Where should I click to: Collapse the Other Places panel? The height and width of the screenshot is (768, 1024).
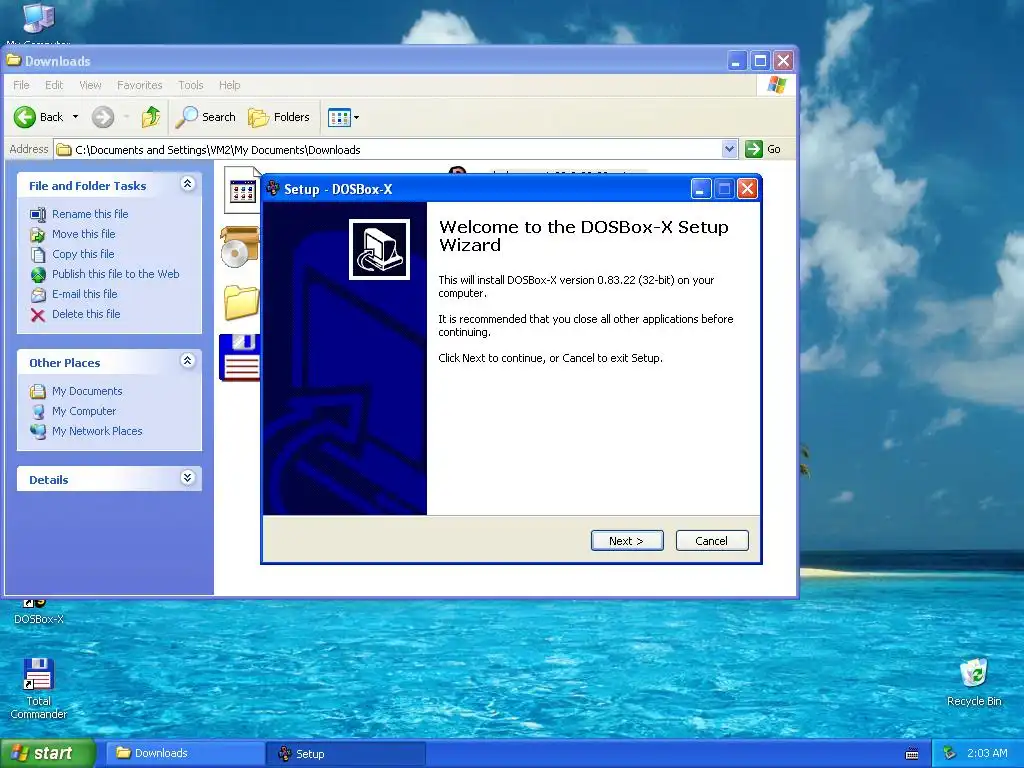pyautogui.click(x=187, y=360)
